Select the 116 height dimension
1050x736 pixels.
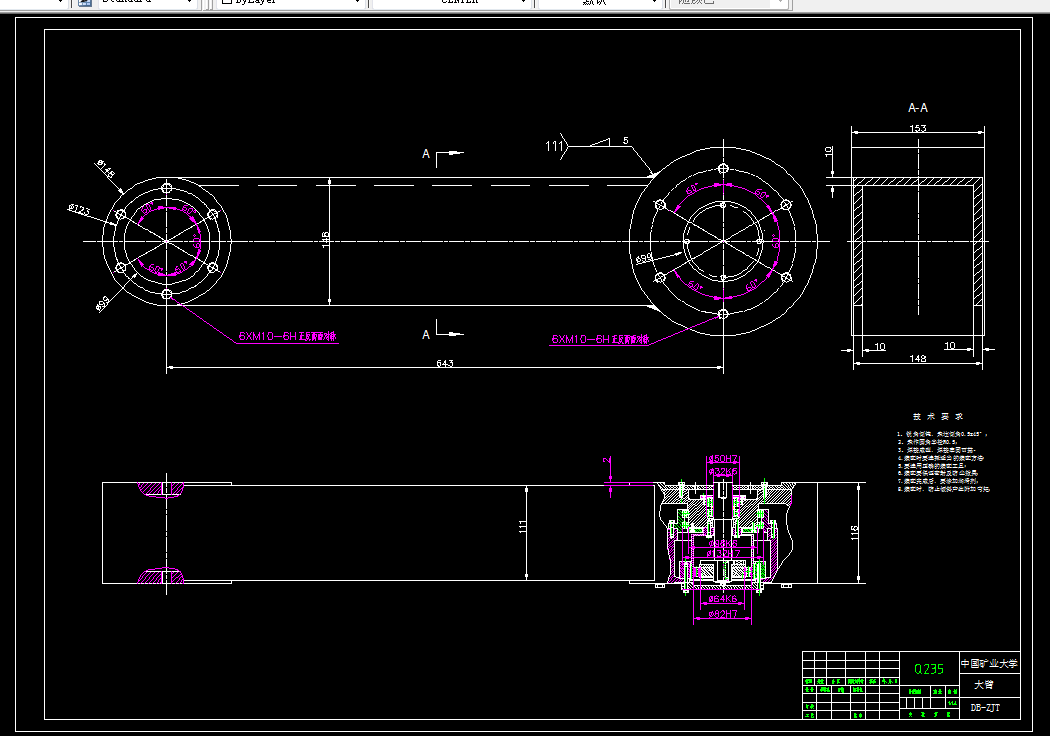[854, 532]
